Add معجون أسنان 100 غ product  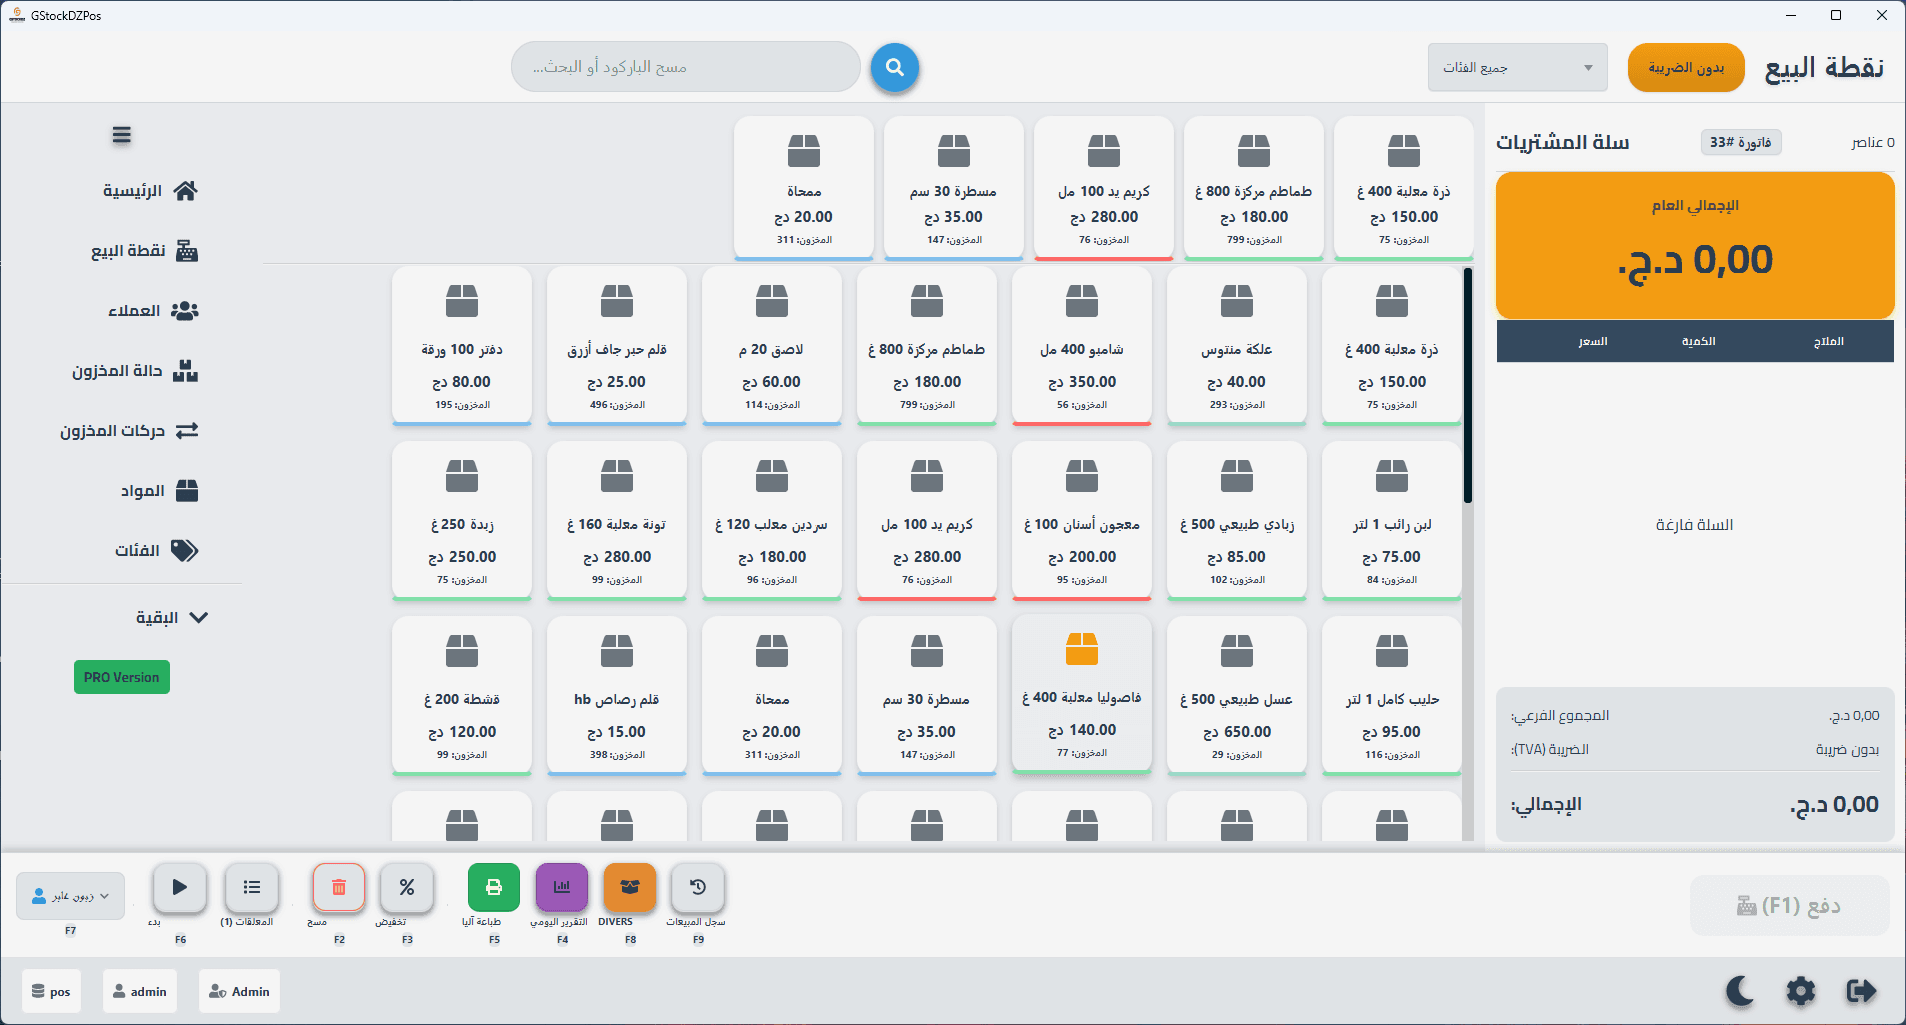pos(1082,521)
